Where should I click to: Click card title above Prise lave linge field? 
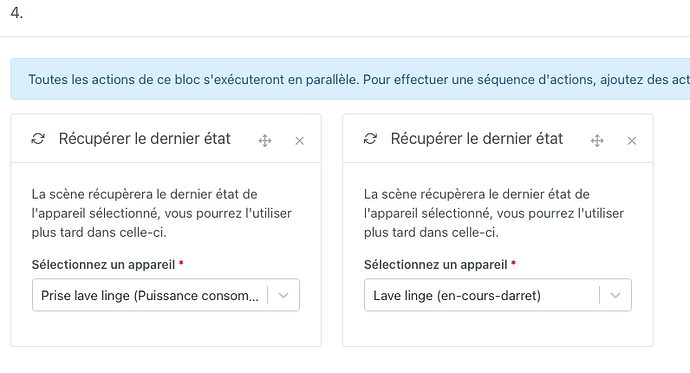145,139
